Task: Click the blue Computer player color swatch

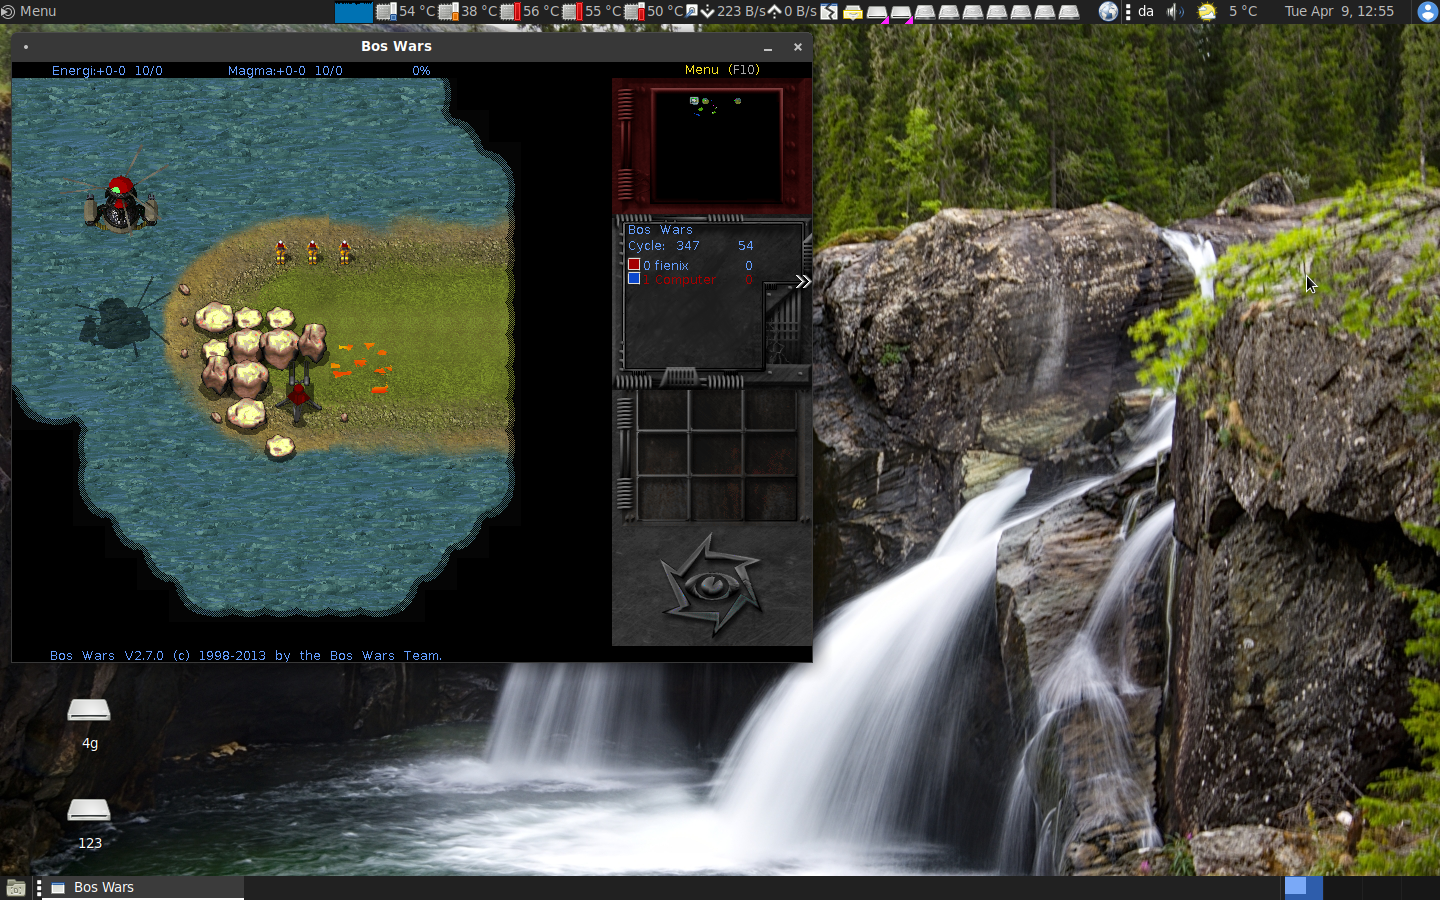Action: [634, 279]
